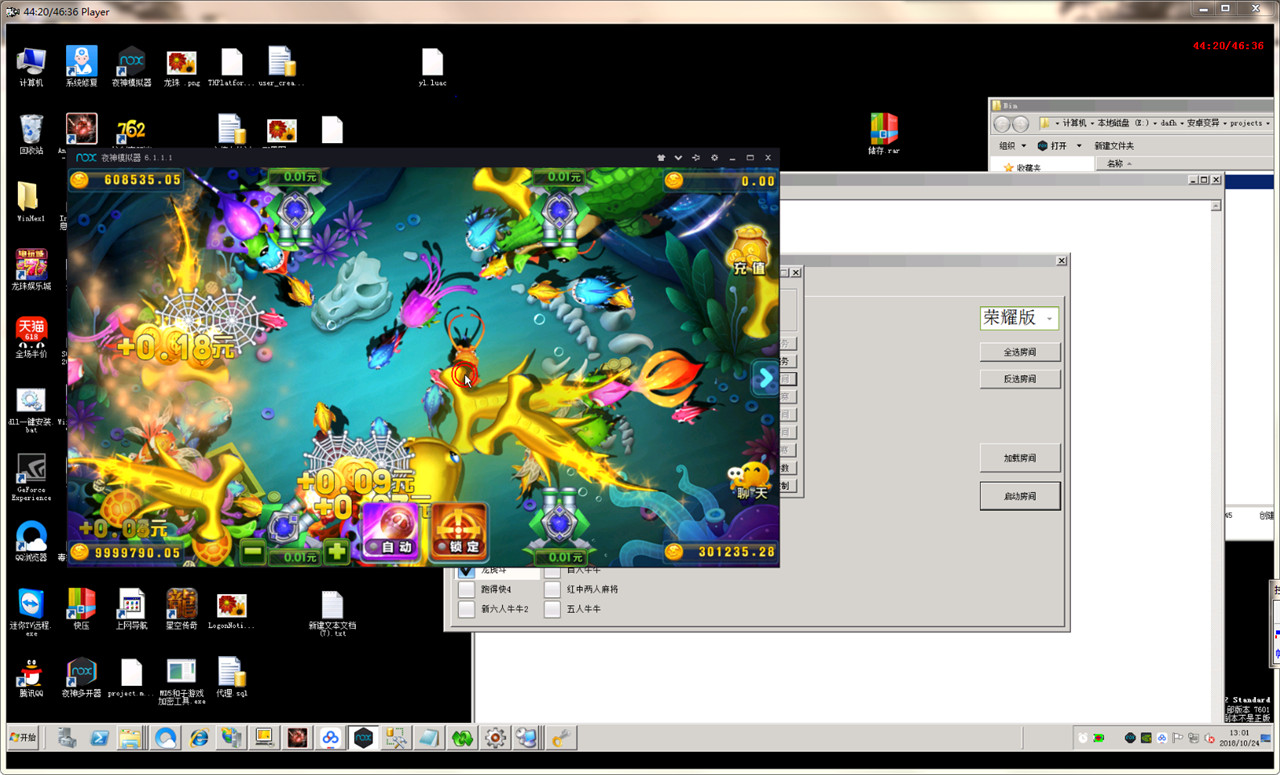Open the 充值 recharge gold bag
The image size is (1280, 775).
click(749, 251)
